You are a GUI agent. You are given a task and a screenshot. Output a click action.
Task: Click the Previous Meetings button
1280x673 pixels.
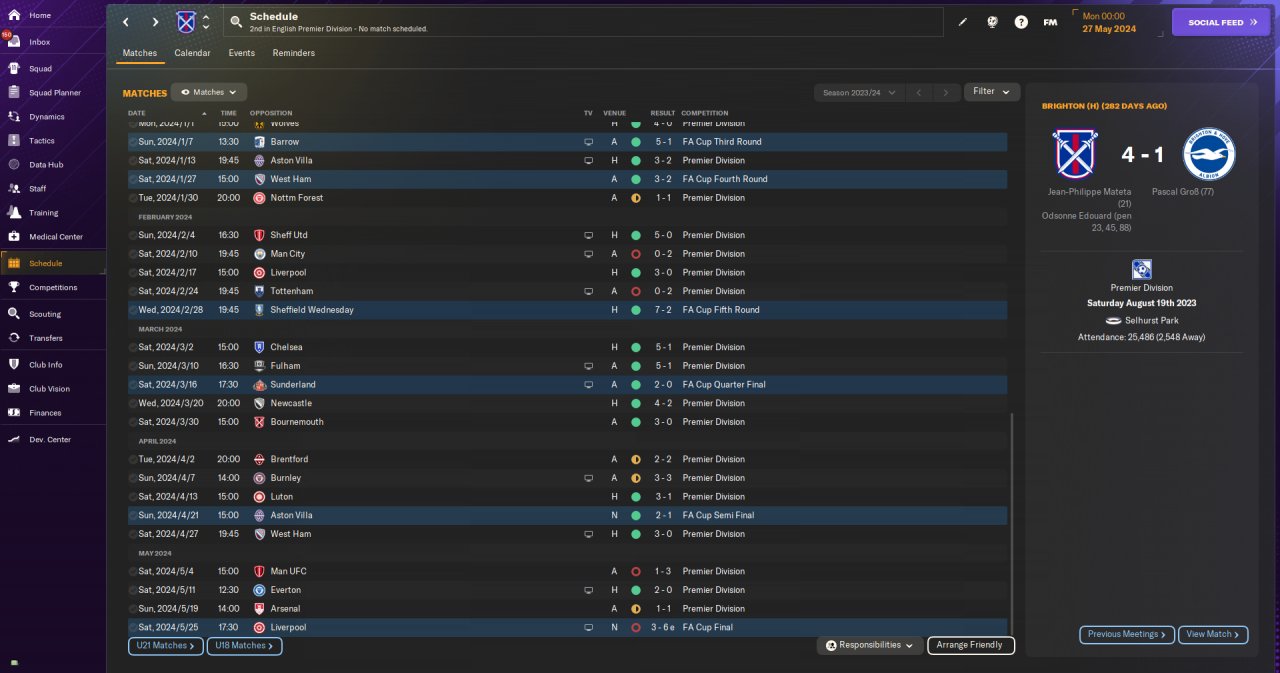tap(1127, 634)
